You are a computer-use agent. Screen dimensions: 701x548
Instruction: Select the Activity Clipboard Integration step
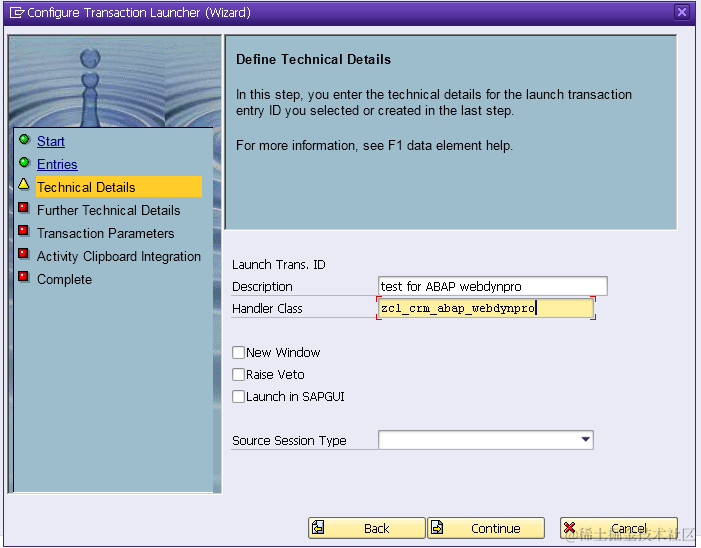point(119,256)
